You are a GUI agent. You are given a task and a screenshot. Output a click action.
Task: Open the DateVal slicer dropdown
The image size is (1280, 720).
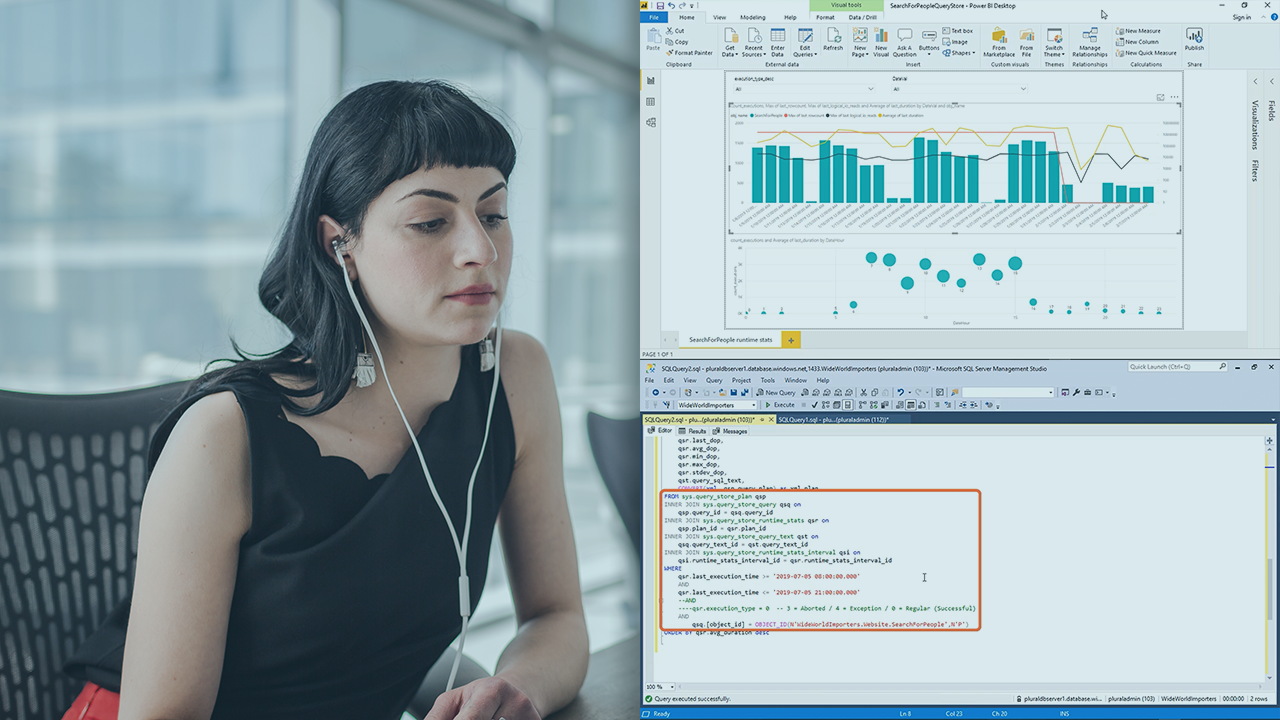pyautogui.click(x=1023, y=89)
